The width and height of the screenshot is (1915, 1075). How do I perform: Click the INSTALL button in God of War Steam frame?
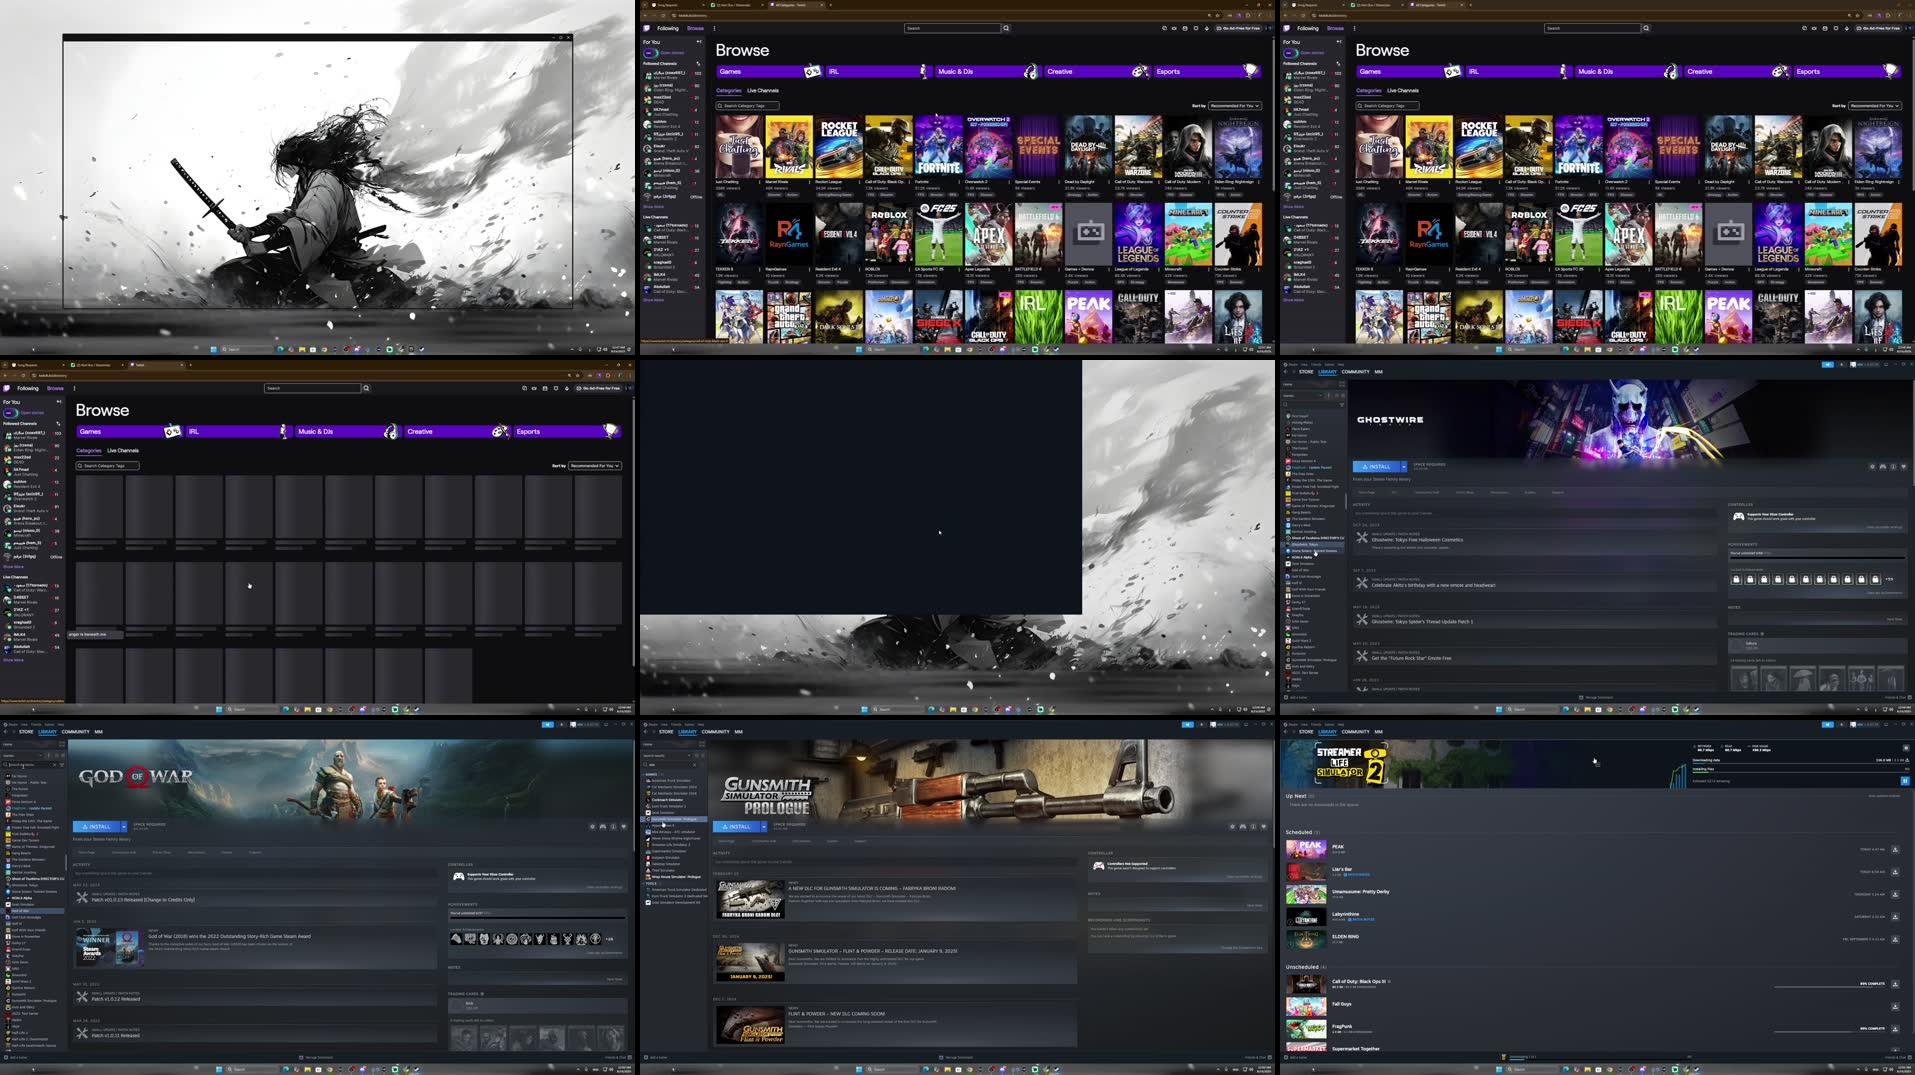96,827
